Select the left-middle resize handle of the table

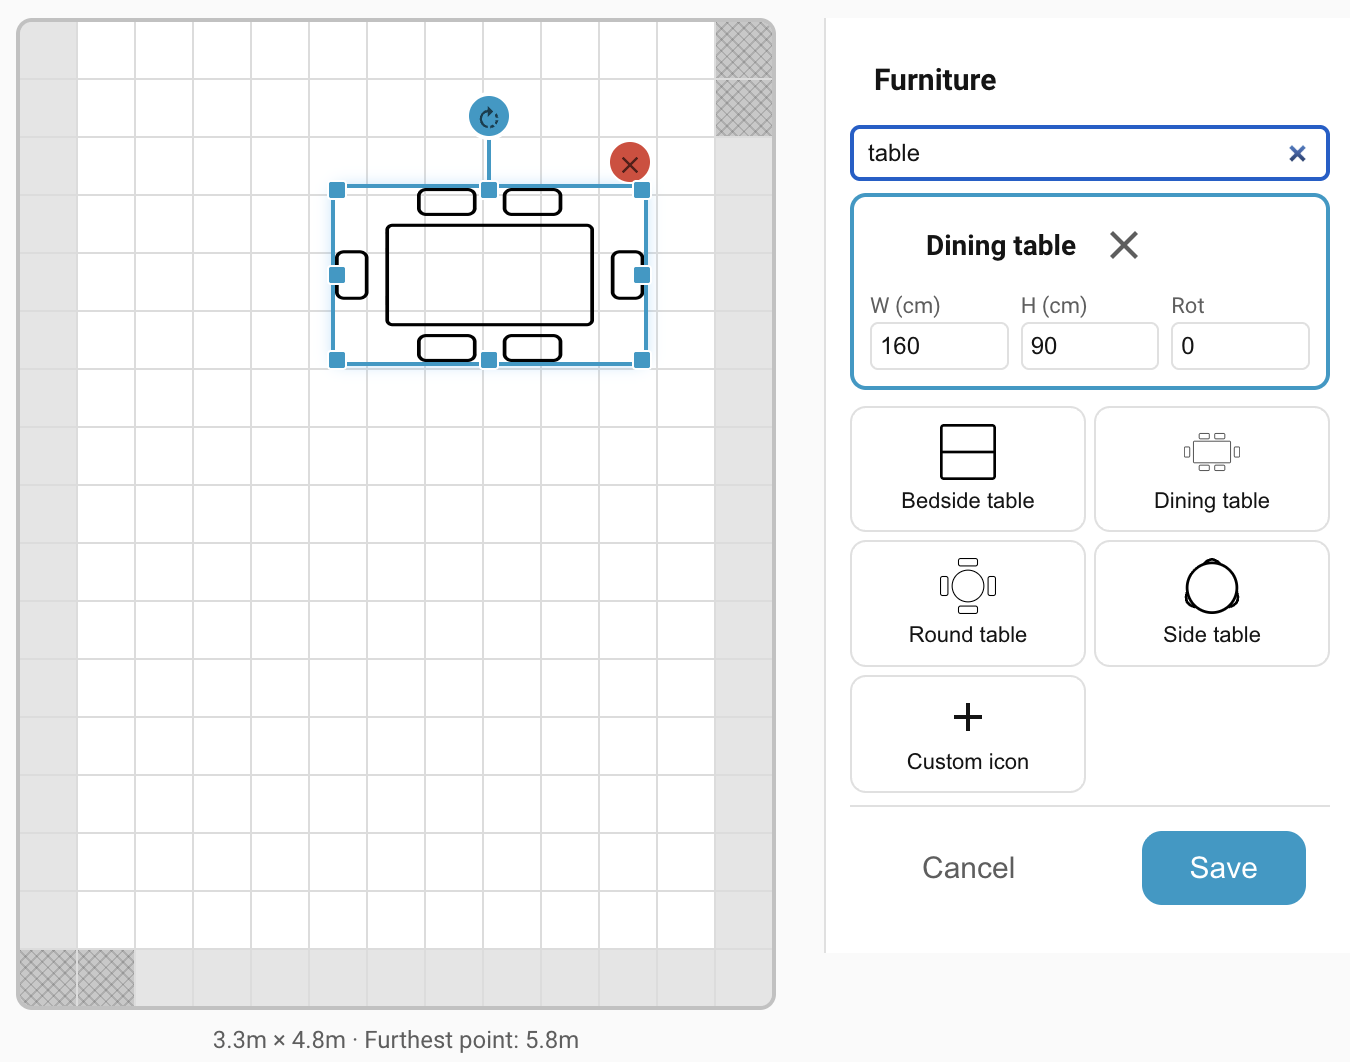click(337, 275)
